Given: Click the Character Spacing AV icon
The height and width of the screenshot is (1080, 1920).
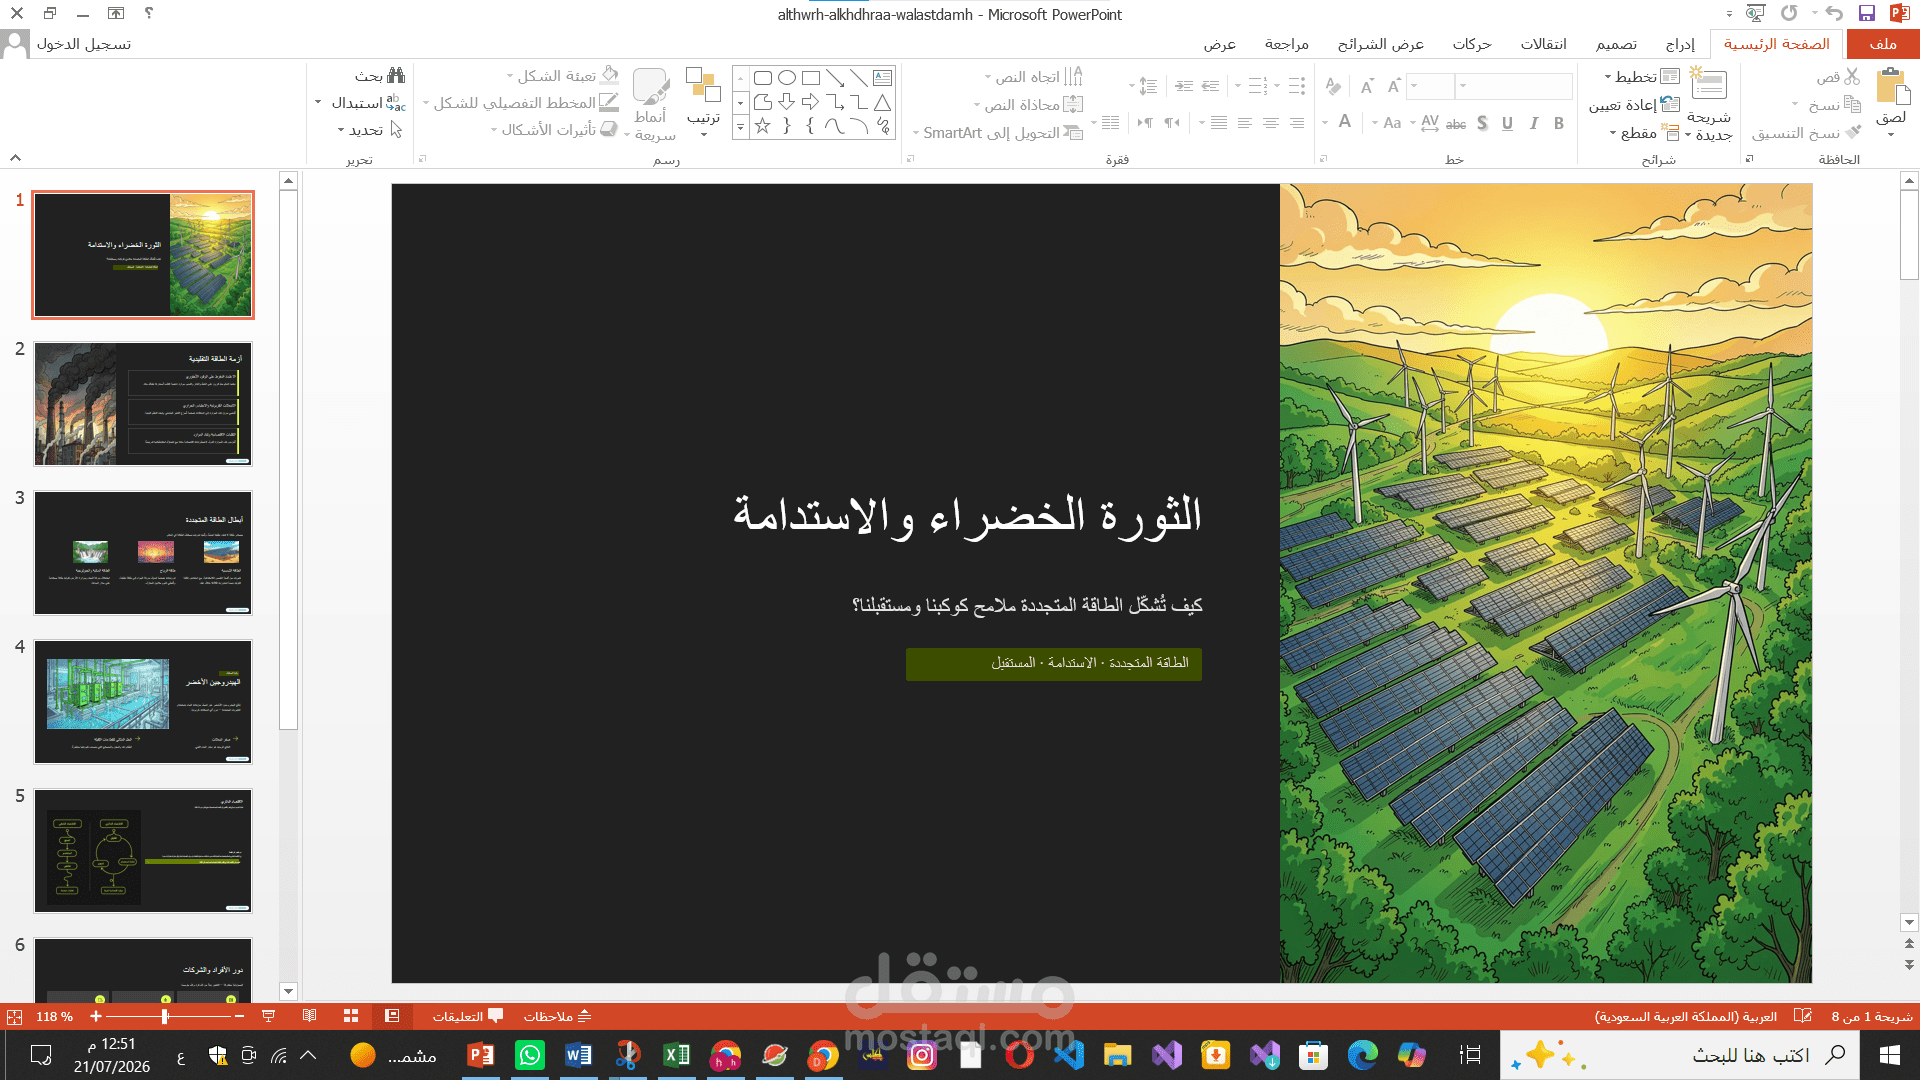Looking at the screenshot, I should [1430, 122].
